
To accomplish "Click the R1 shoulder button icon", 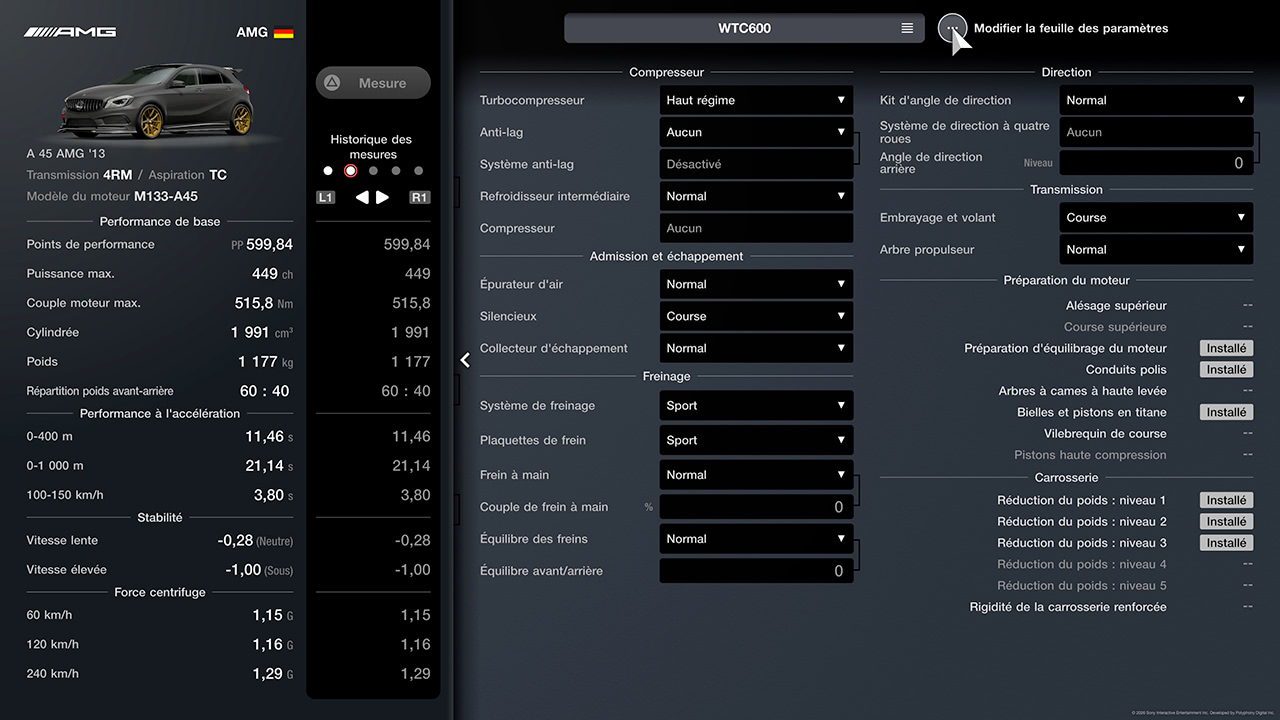I will pyautogui.click(x=420, y=197).
